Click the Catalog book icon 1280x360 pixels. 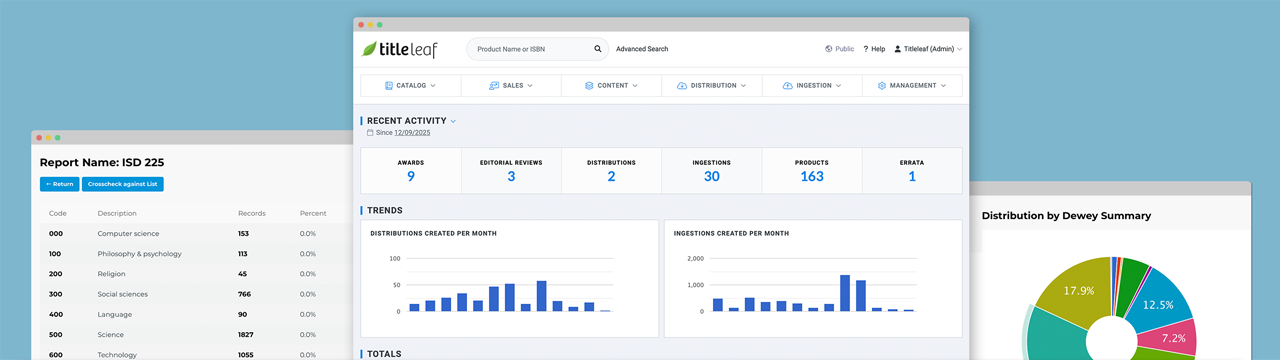[x=390, y=86]
